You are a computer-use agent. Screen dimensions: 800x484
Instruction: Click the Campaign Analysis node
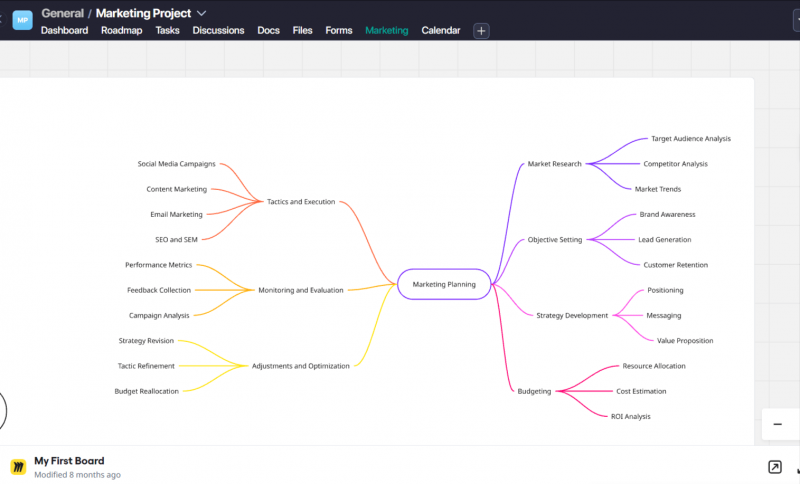pyautogui.click(x=159, y=316)
